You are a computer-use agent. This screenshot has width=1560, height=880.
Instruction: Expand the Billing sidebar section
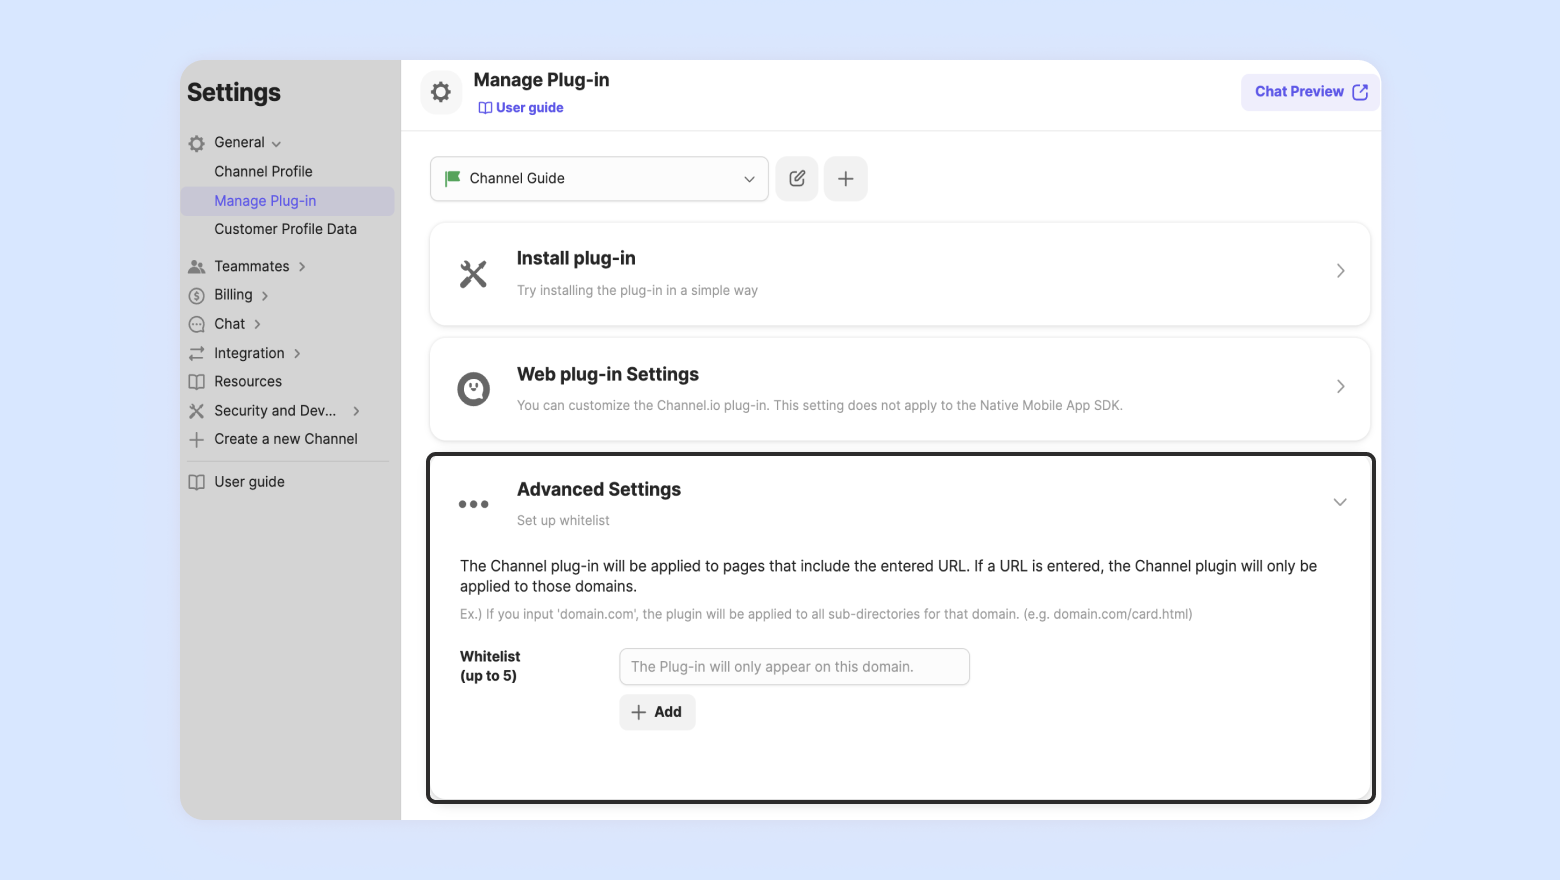(234, 295)
